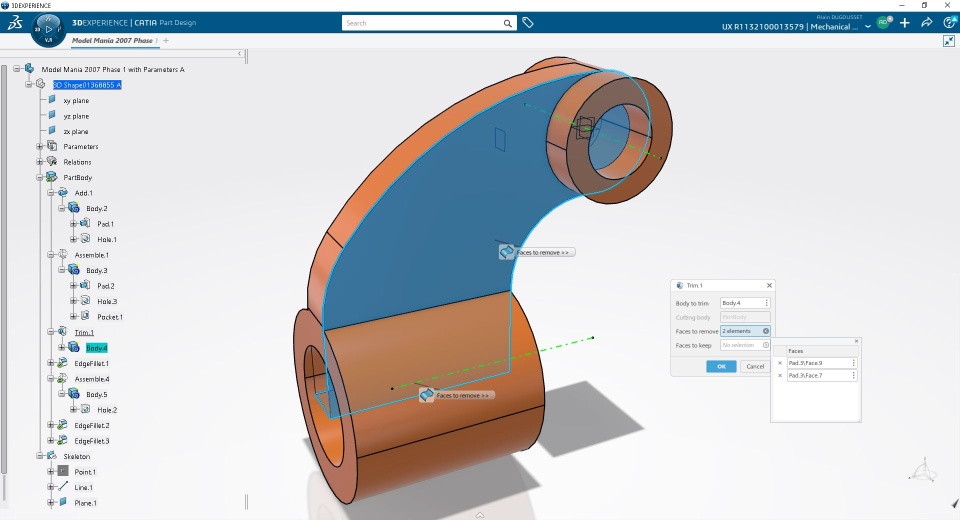This screenshot has width=960, height=520.
Task: Remove Pad.3\Face.9 from faces list
Action: point(779,363)
